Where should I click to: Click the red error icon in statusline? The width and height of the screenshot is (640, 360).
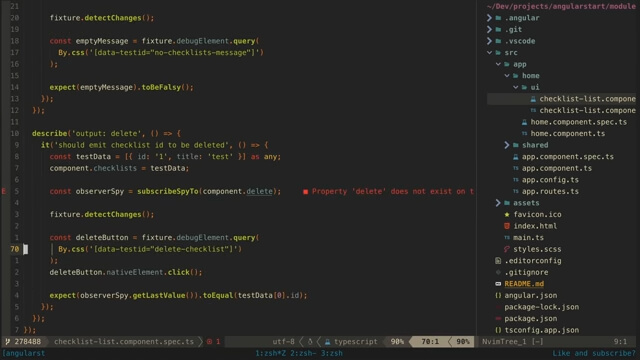pos(209,342)
